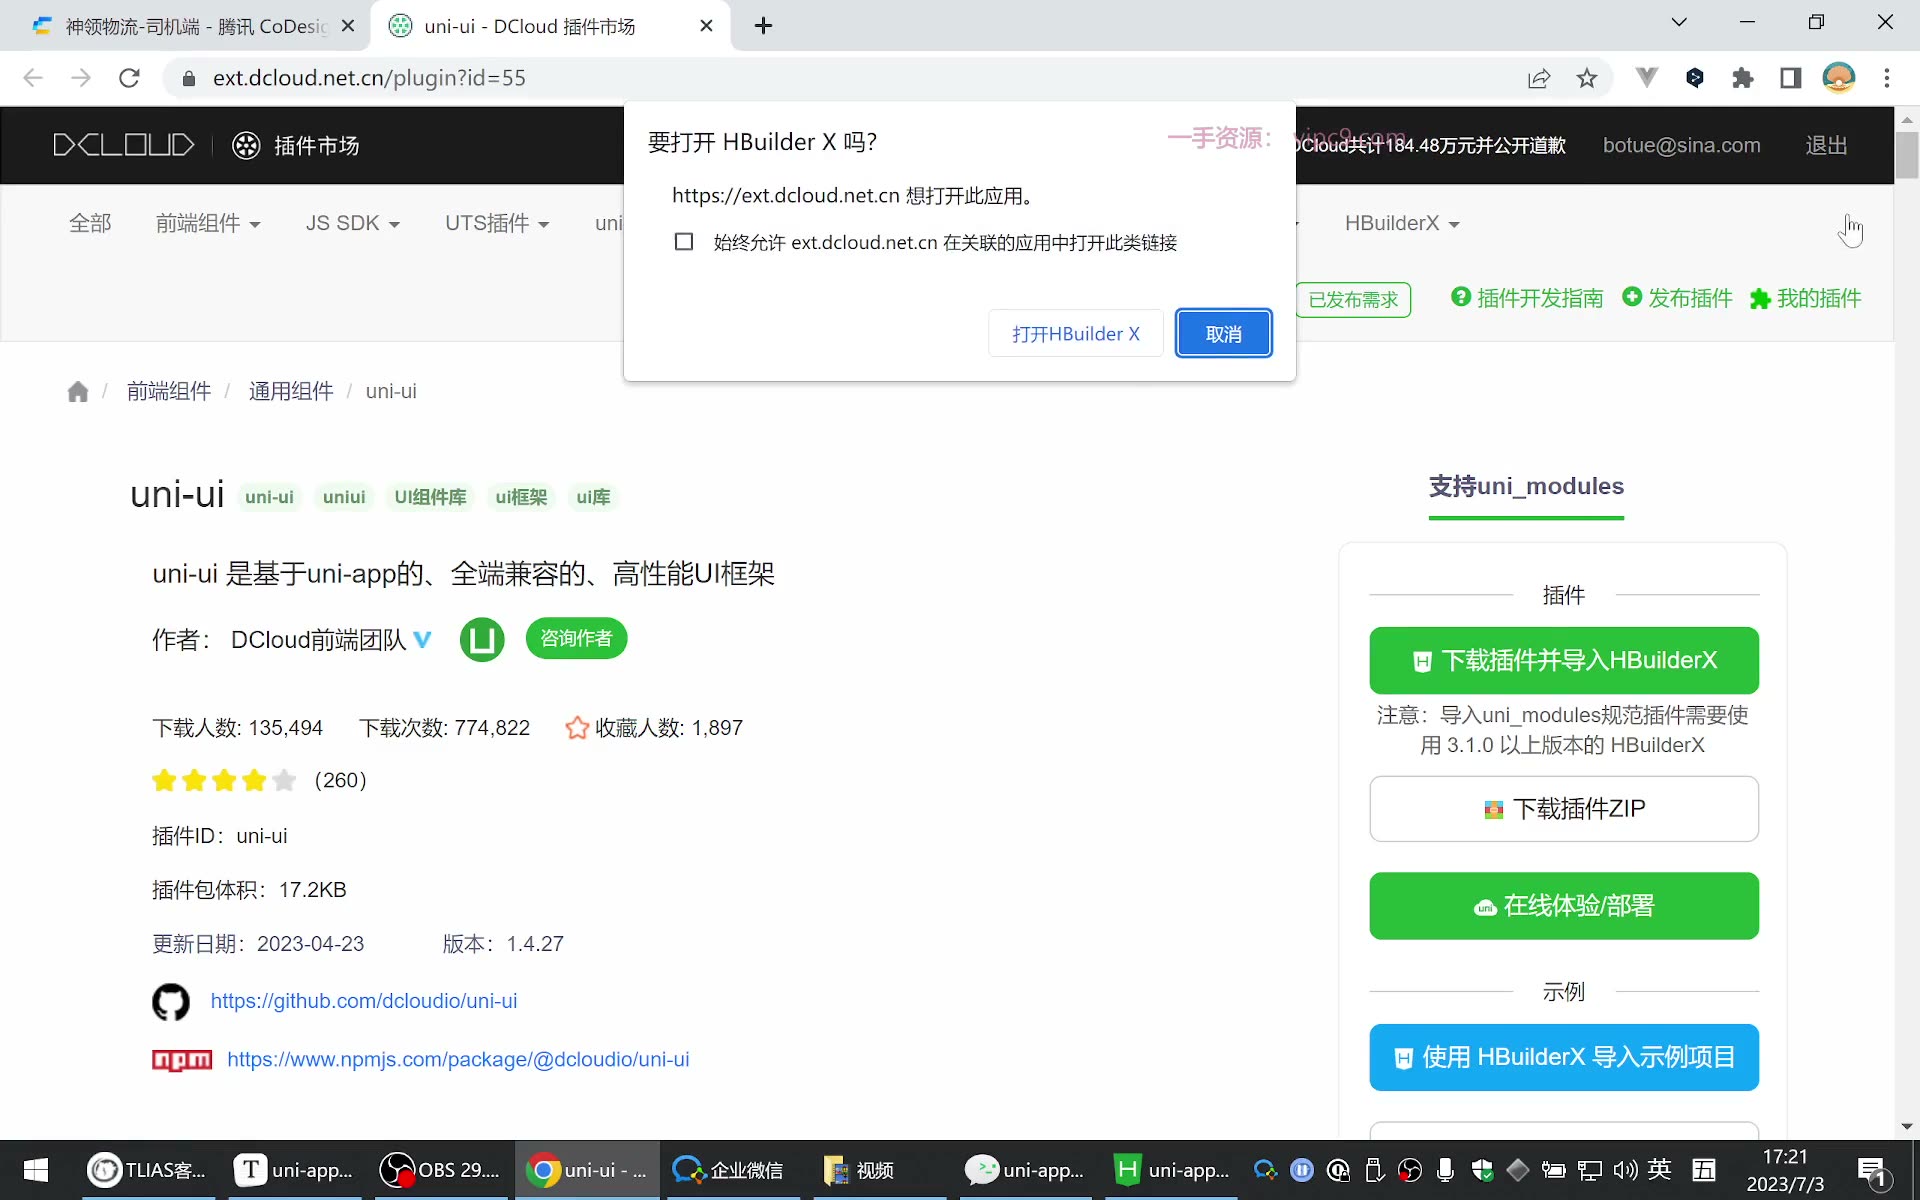Open the notification center icon
Screen dimensions: 1920x1200
[1871, 1171]
